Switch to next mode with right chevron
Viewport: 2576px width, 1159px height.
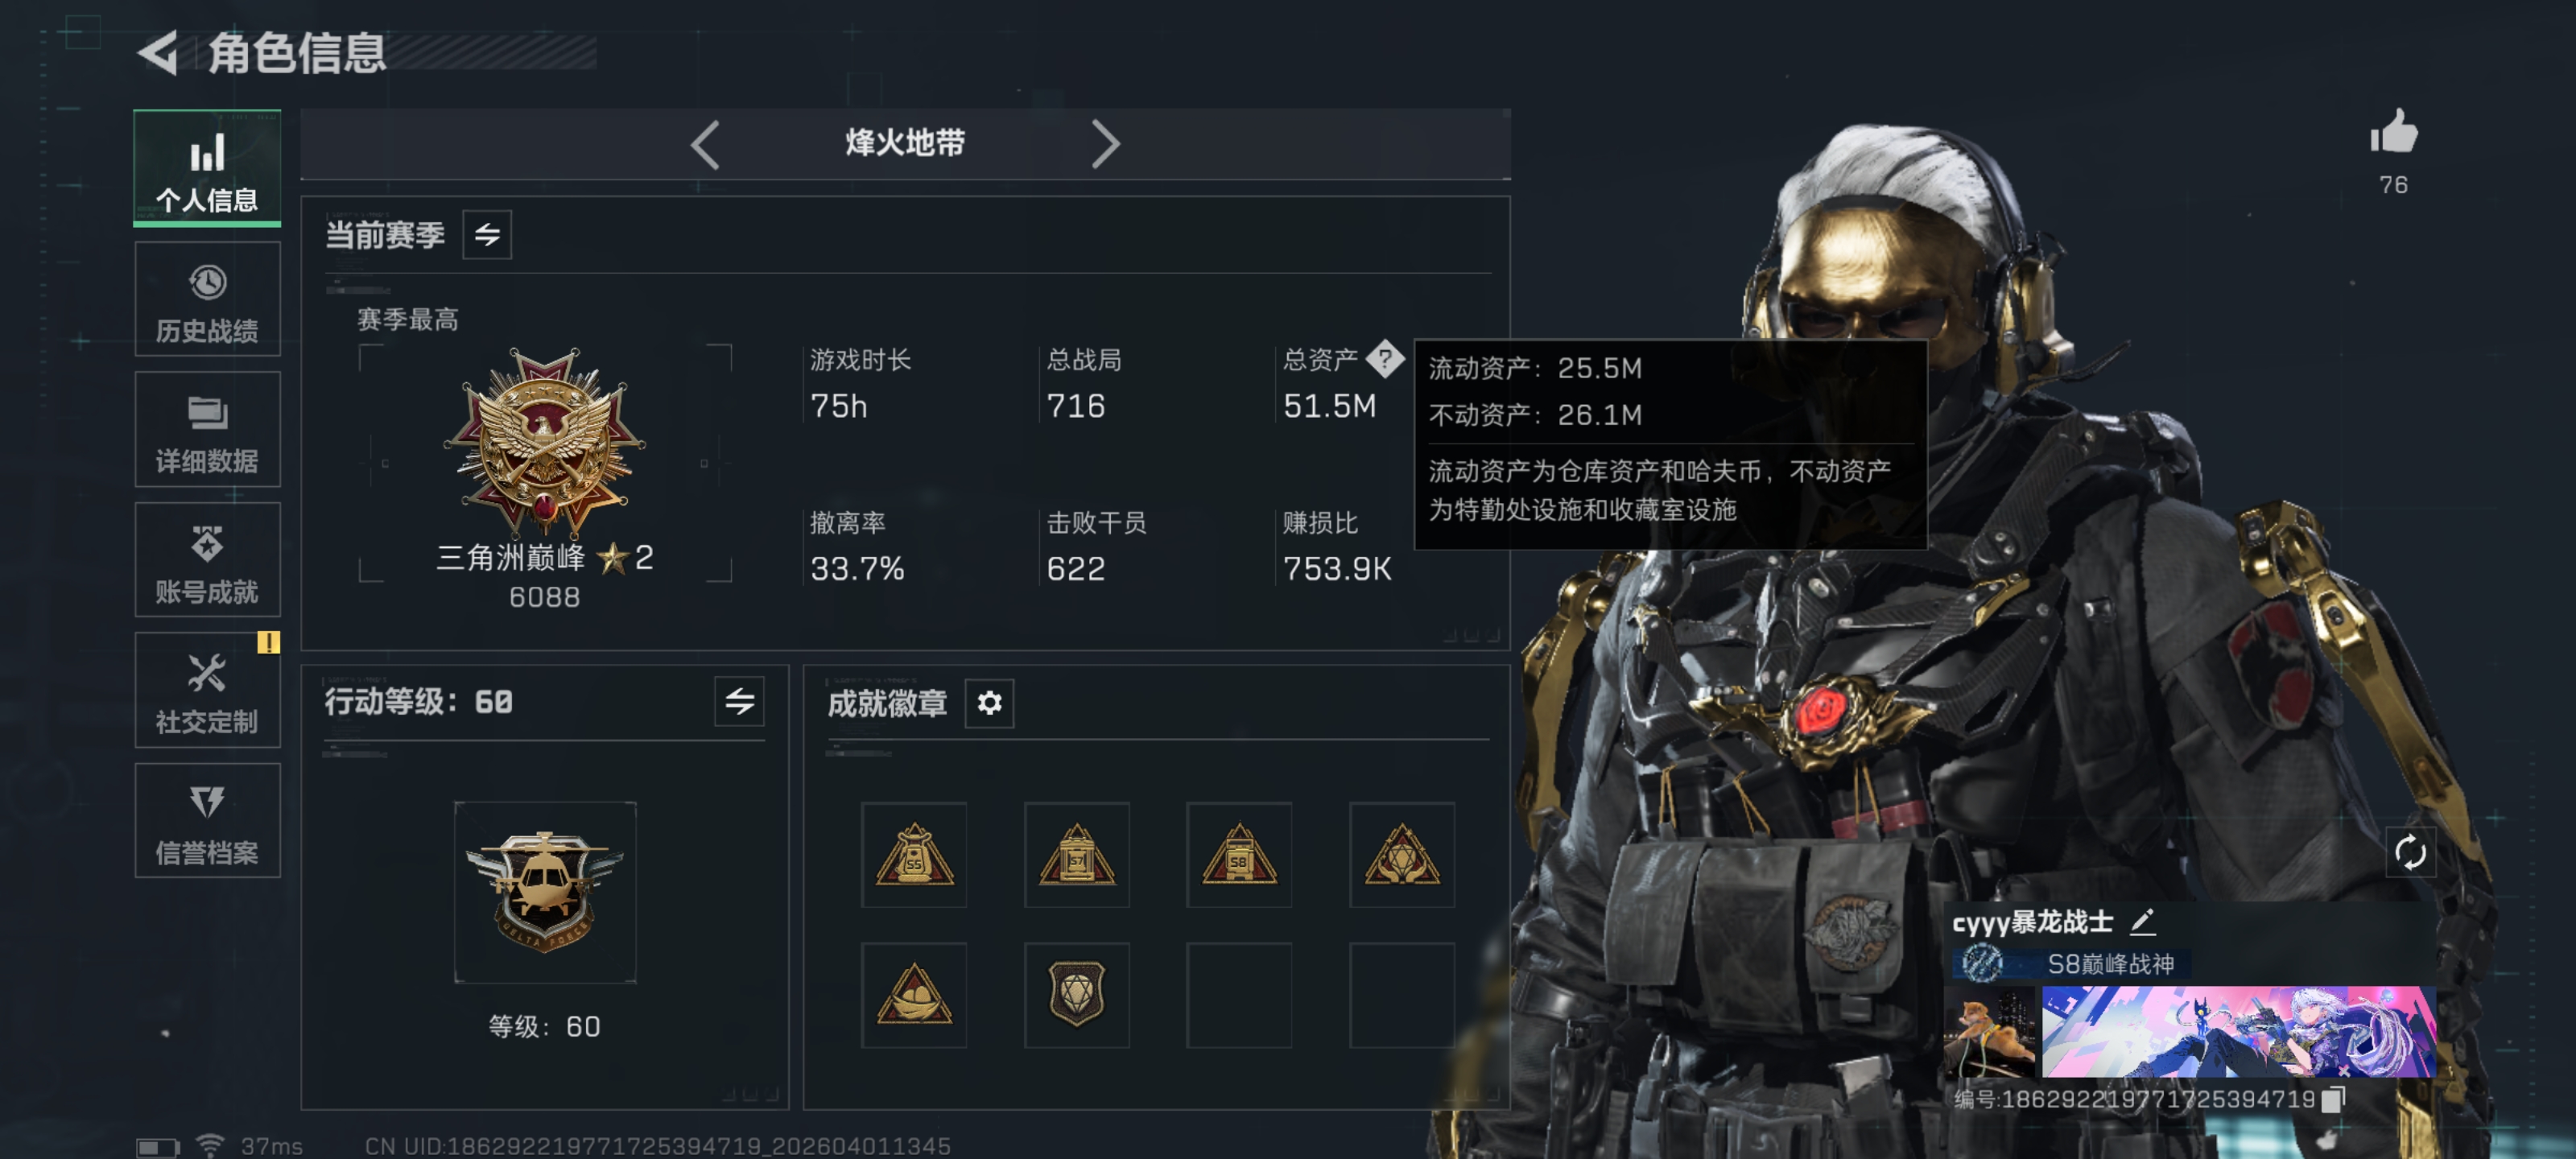pyautogui.click(x=1105, y=145)
